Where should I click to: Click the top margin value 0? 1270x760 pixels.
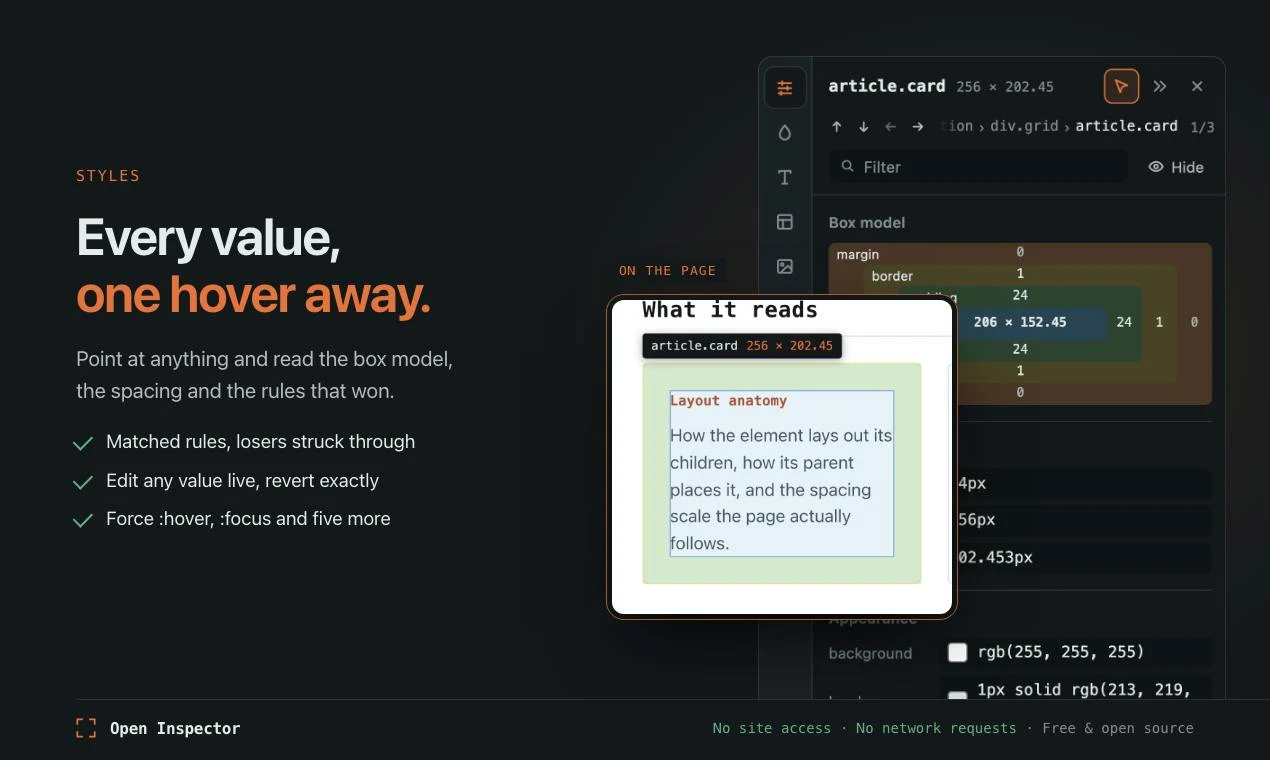1020,252
